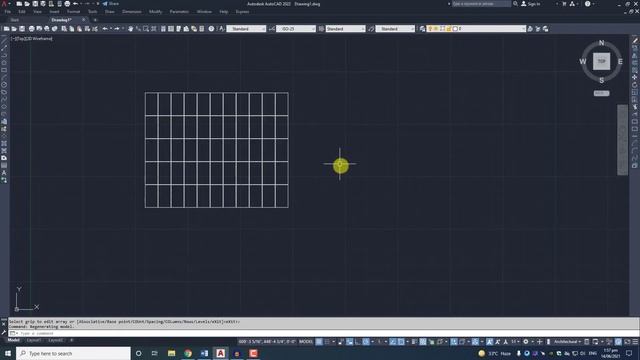The width and height of the screenshot is (640, 360).
Task: Select the Rectangle draw tool
Action: pos(4,70)
